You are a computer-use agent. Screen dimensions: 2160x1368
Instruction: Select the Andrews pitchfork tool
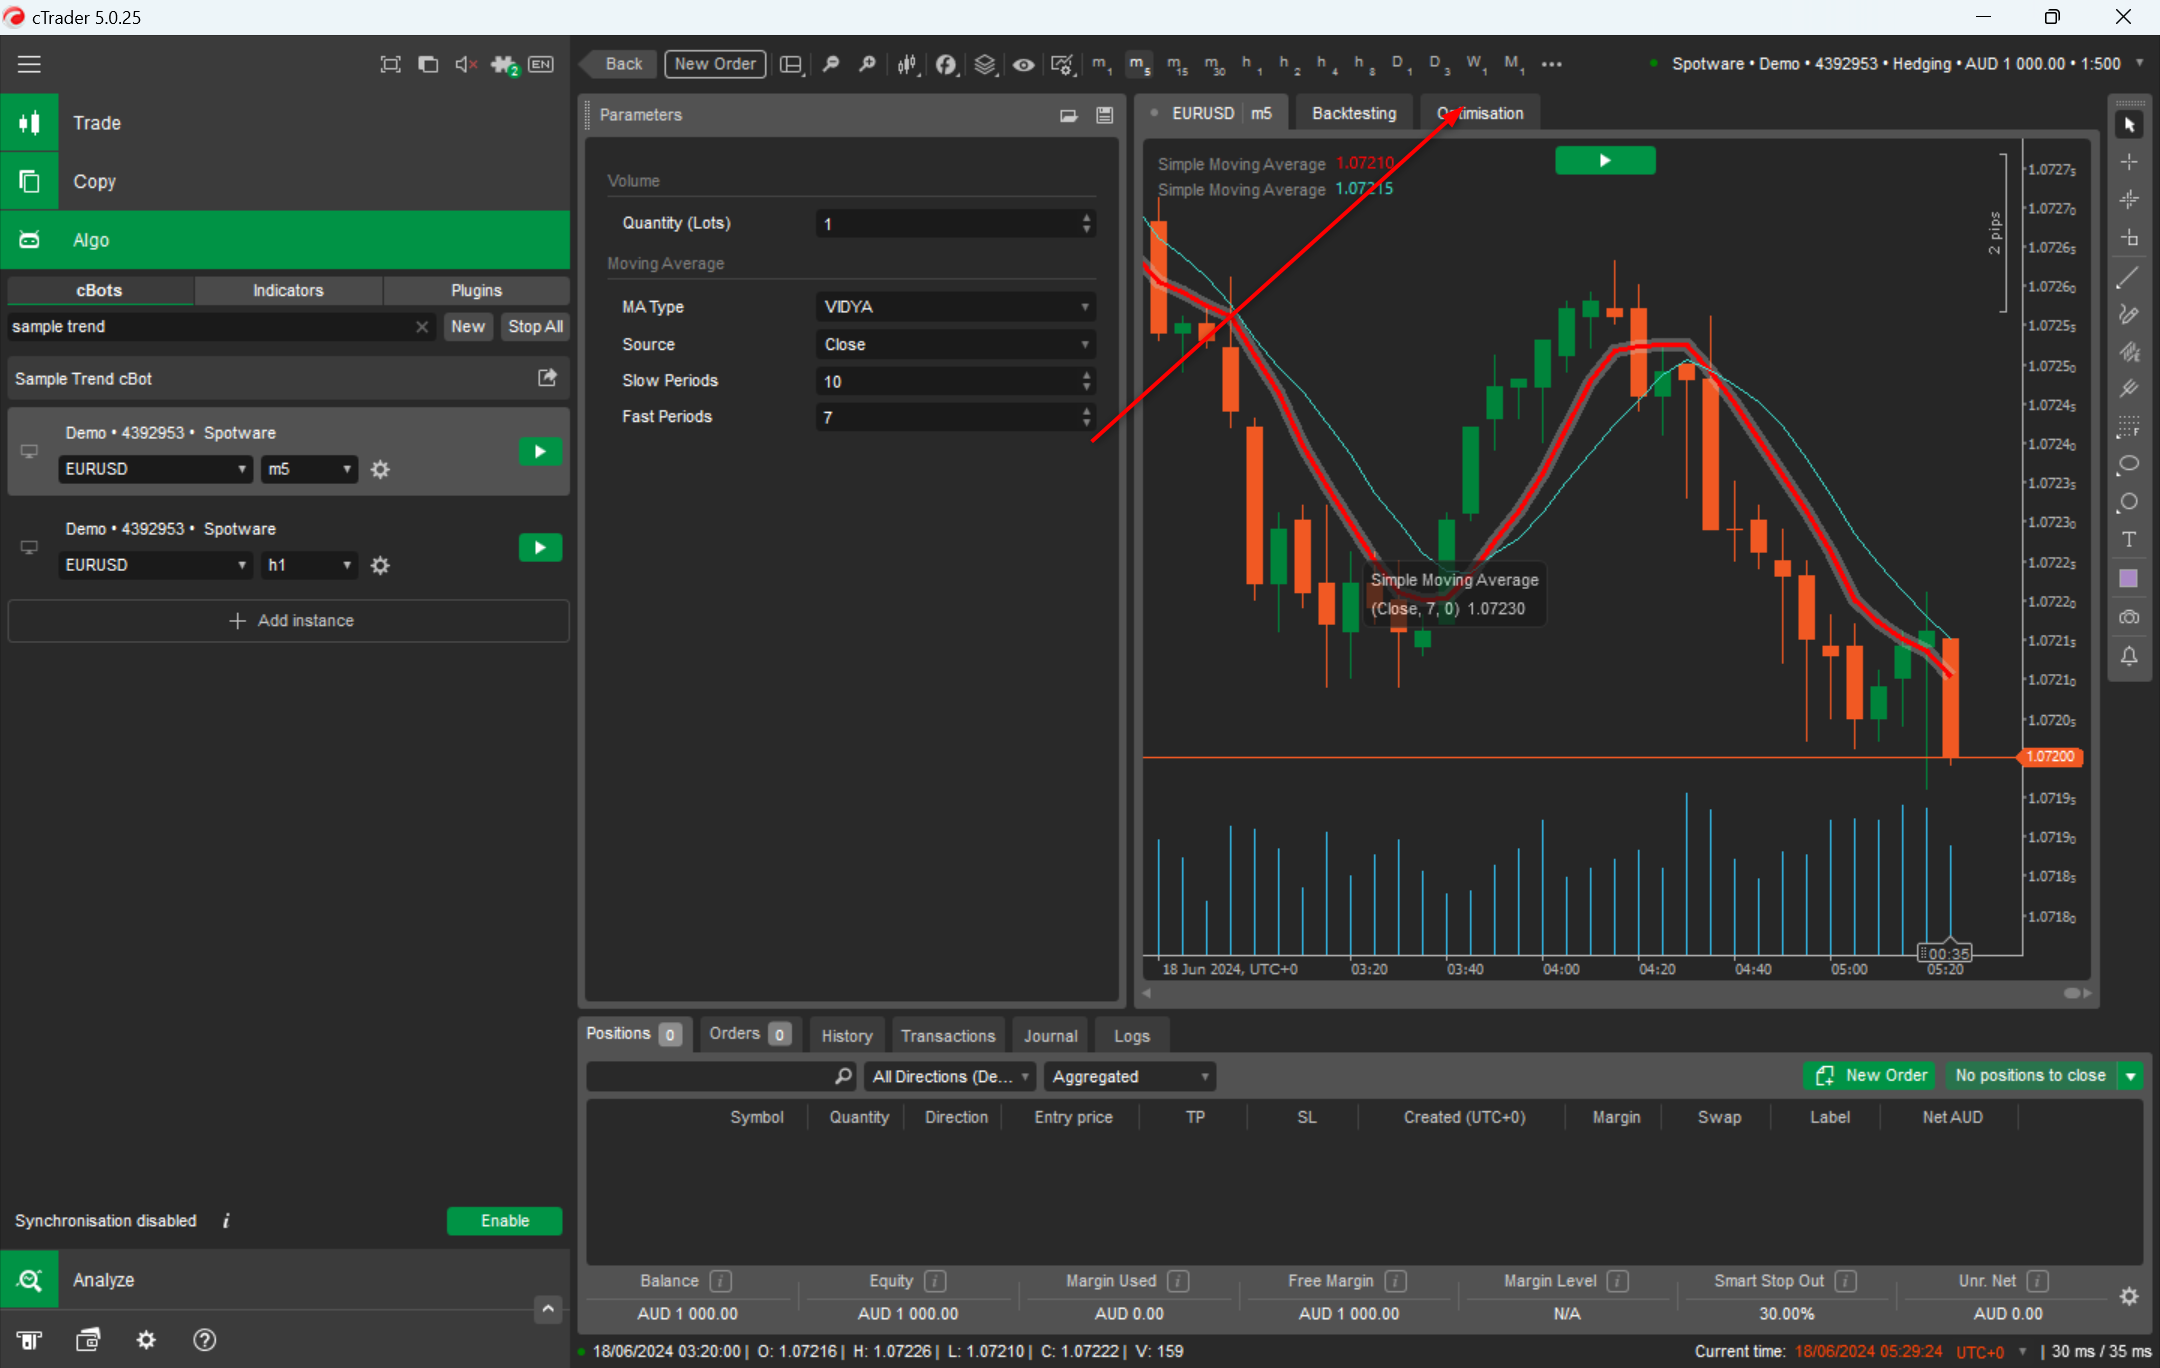pyautogui.click(x=2129, y=389)
